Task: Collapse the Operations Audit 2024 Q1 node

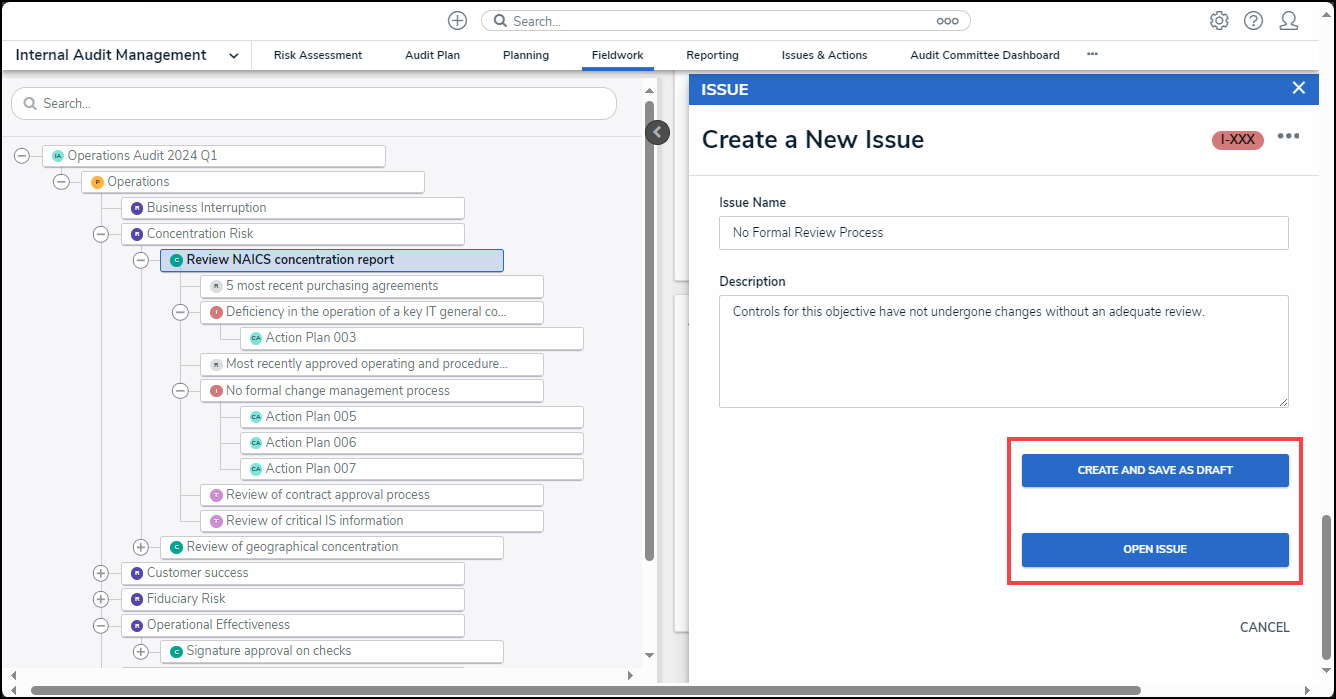Action: point(21,156)
